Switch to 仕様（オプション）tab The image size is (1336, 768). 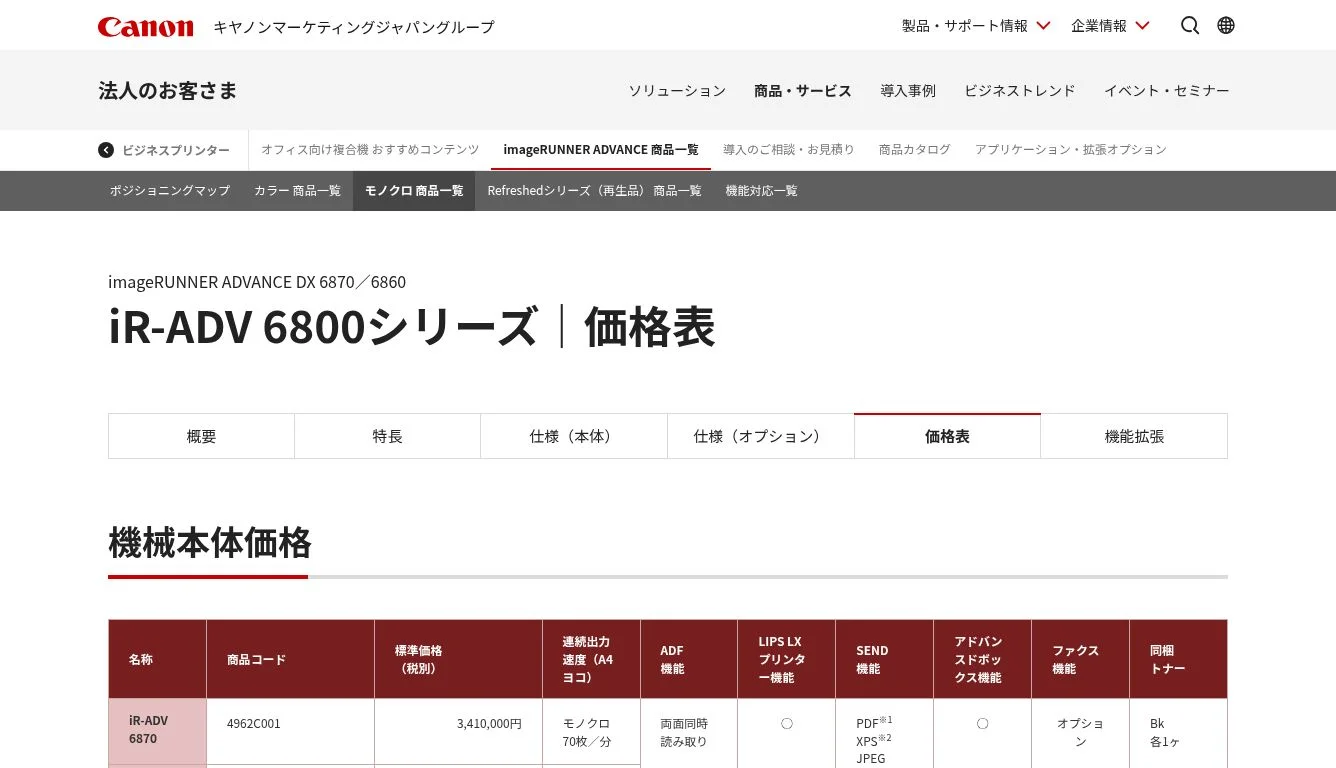[x=761, y=436]
